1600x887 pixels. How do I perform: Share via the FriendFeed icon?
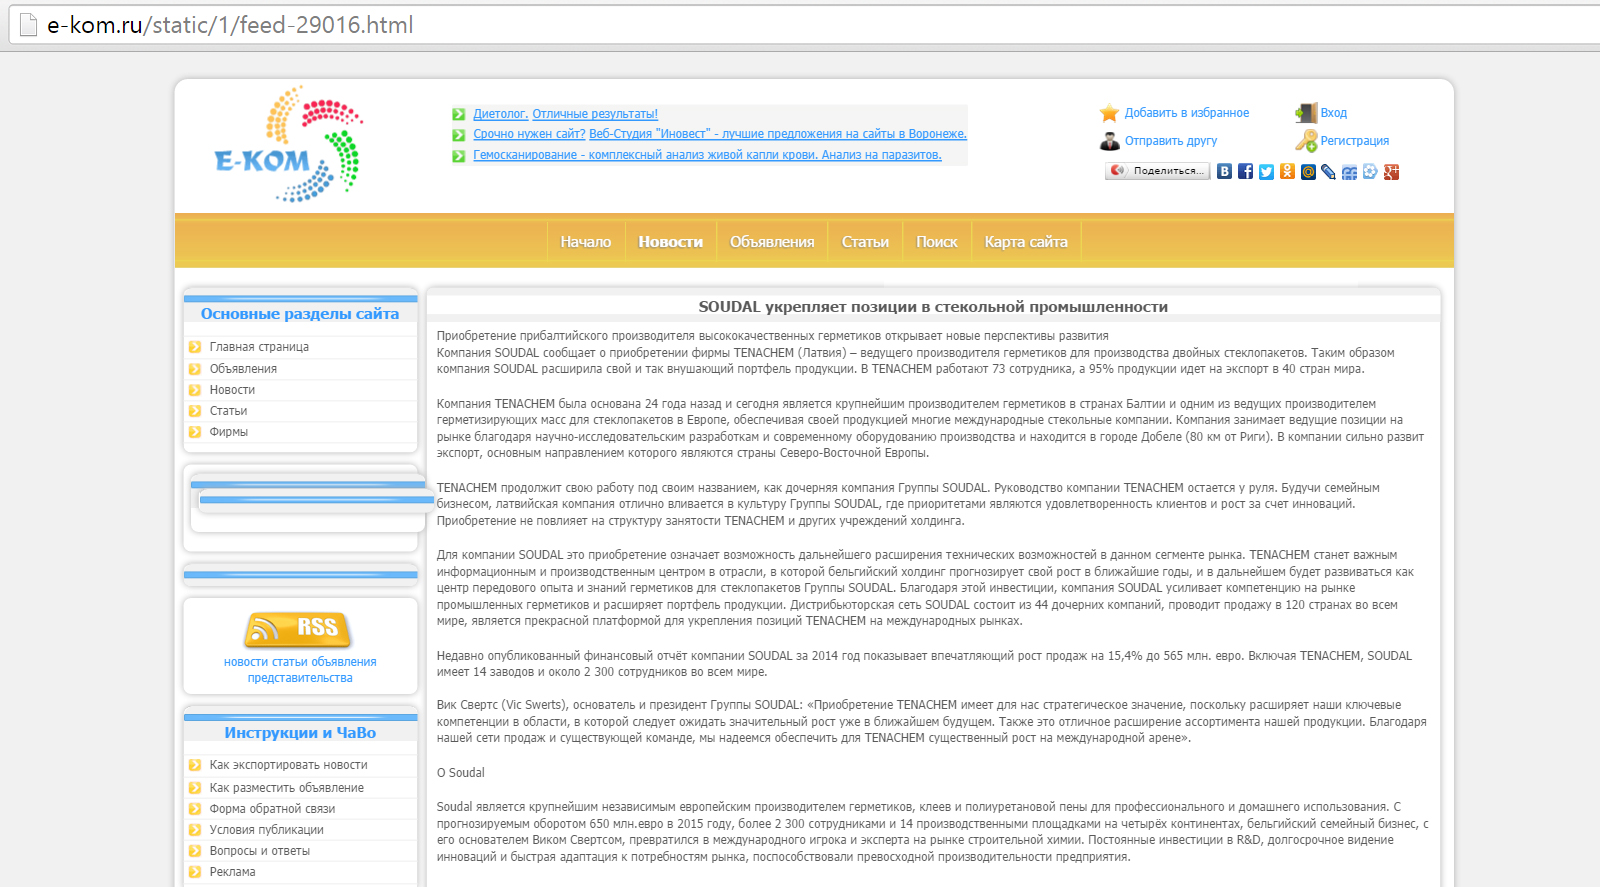pyautogui.click(x=1349, y=172)
